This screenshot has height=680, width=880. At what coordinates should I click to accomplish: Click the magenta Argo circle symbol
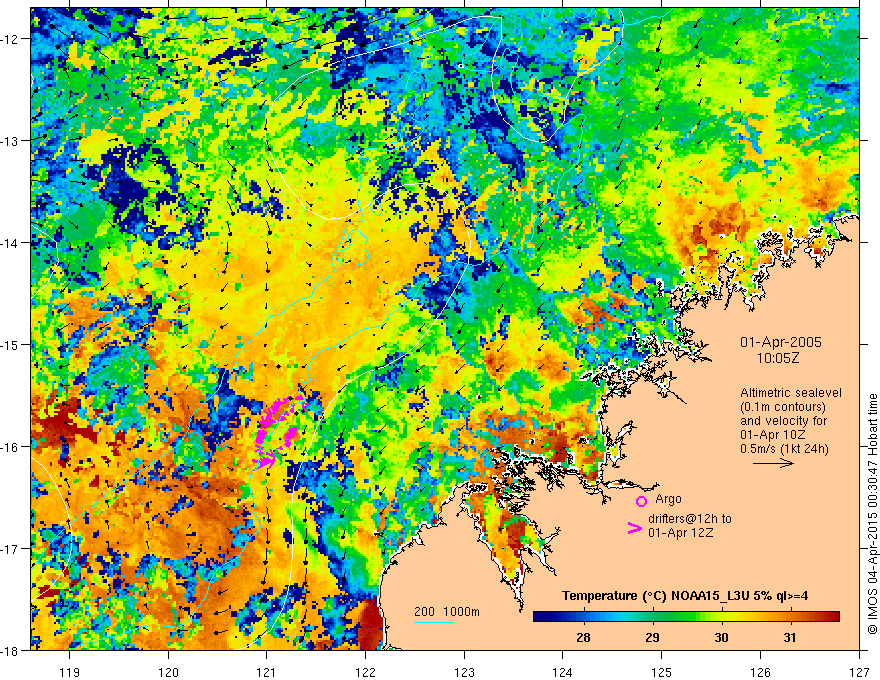click(641, 501)
